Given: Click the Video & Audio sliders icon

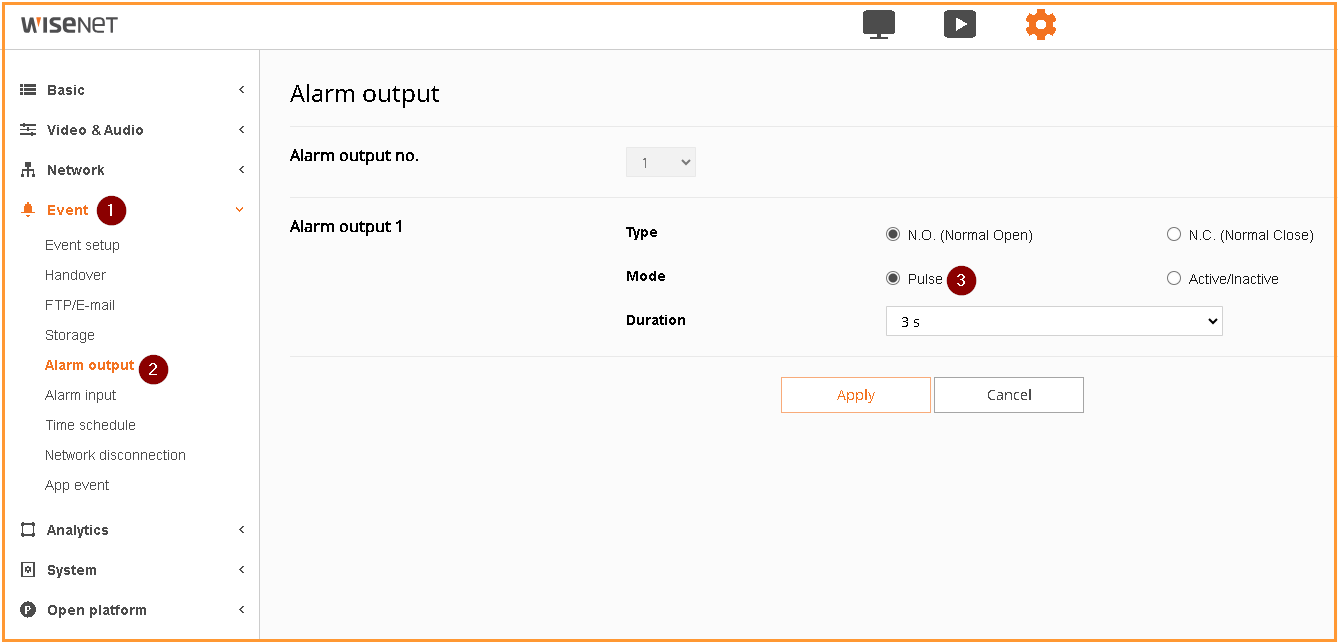Looking at the screenshot, I should pos(28,130).
